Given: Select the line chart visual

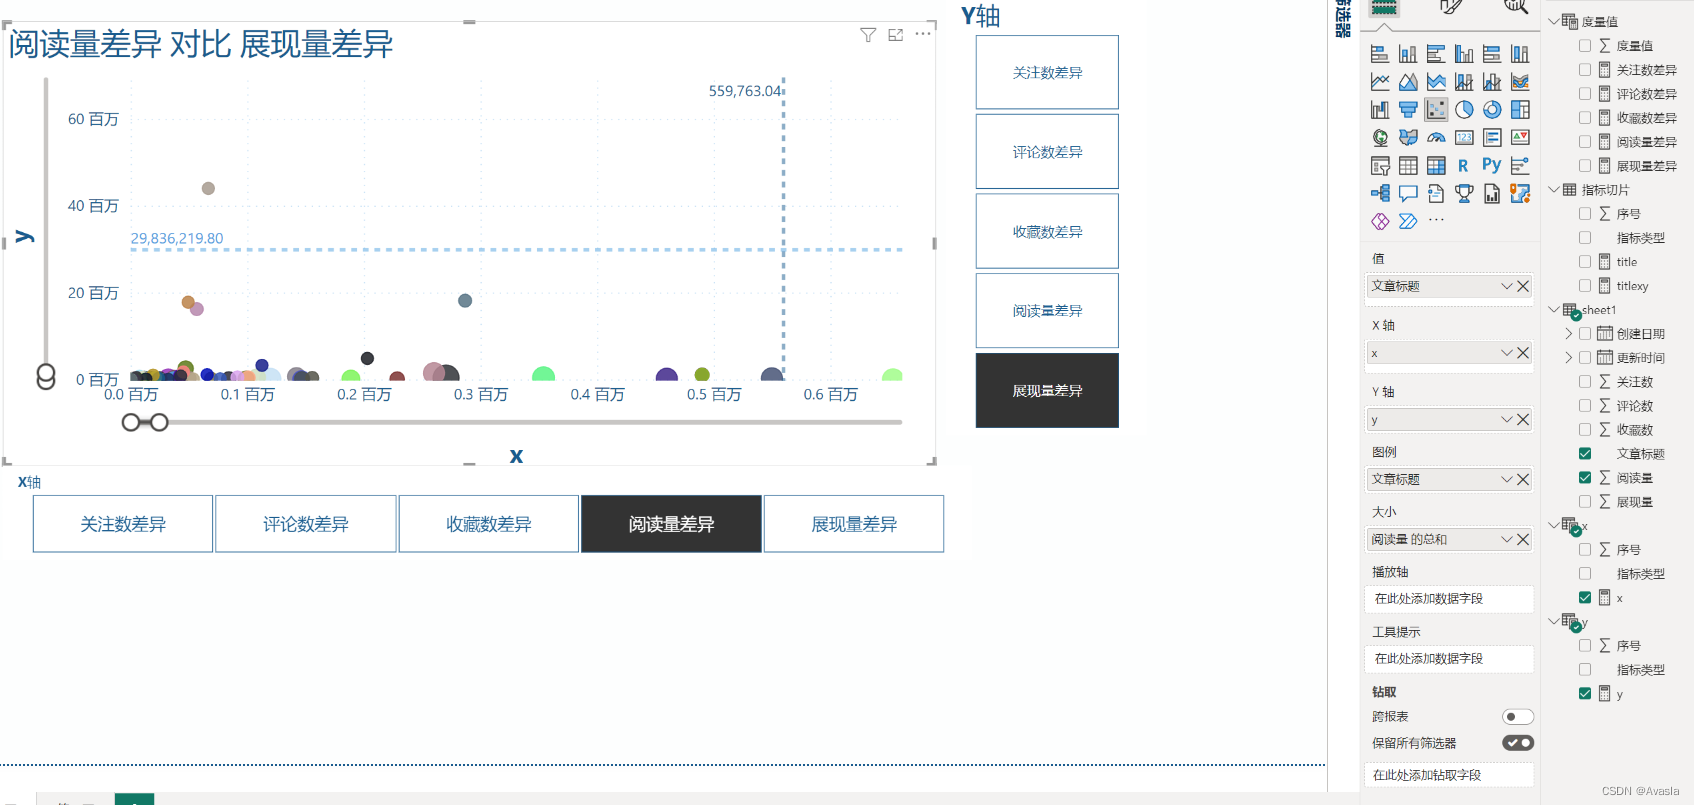Looking at the screenshot, I should [x=1380, y=82].
